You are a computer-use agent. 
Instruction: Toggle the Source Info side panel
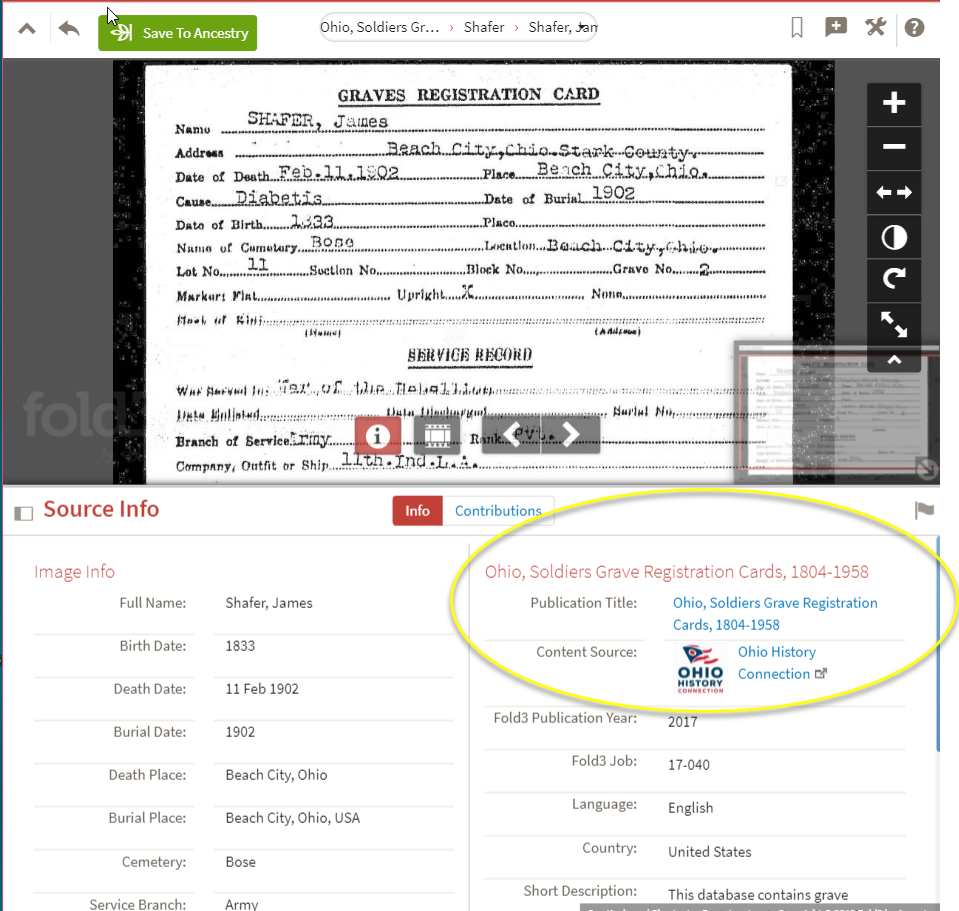(24, 513)
